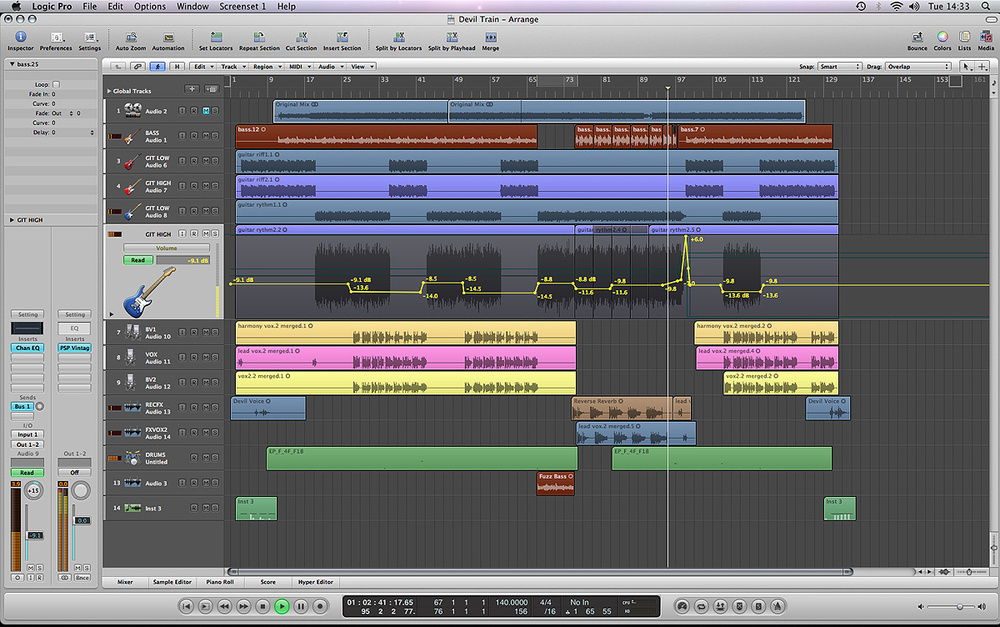Open the Drag Overlap dropdown

pos(918,66)
